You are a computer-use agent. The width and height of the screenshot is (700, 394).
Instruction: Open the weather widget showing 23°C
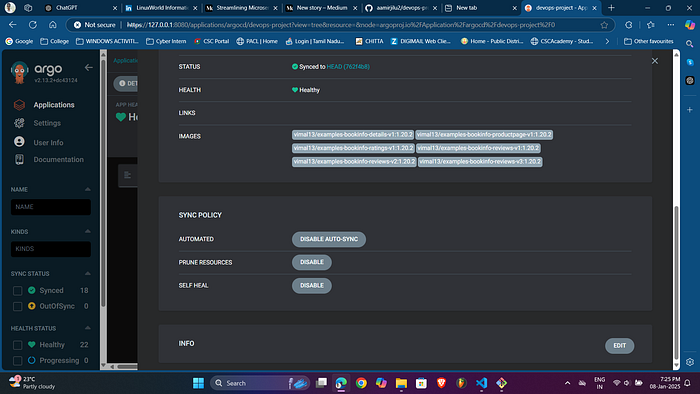[x=32, y=383]
